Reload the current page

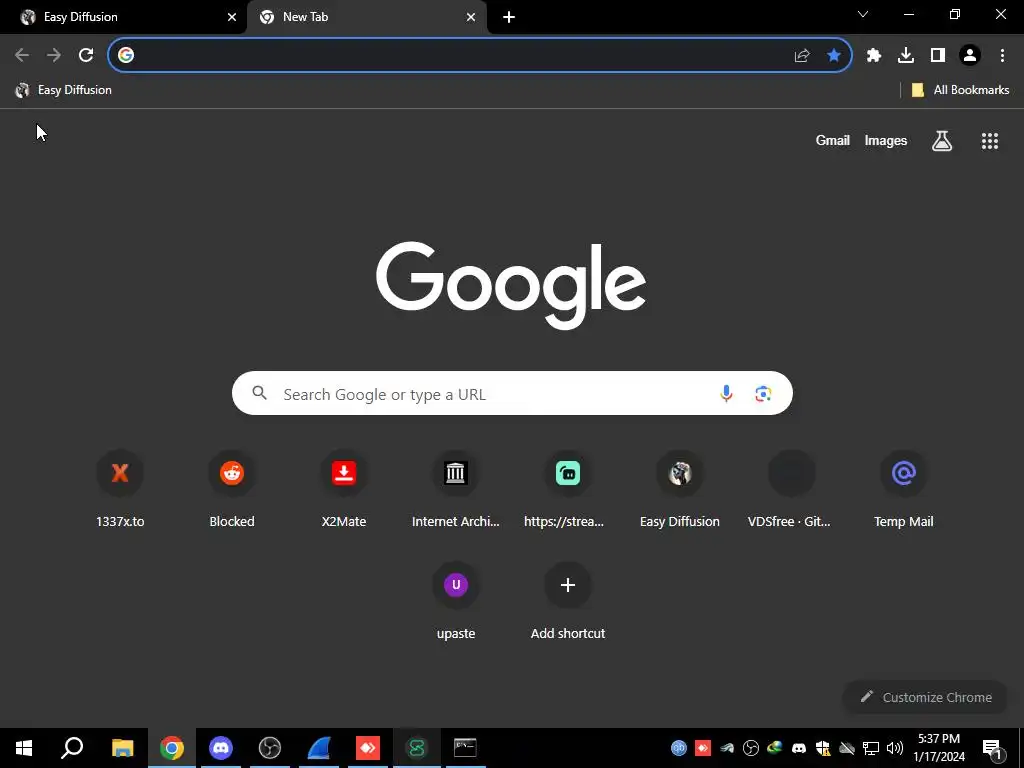(x=86, y=55)
